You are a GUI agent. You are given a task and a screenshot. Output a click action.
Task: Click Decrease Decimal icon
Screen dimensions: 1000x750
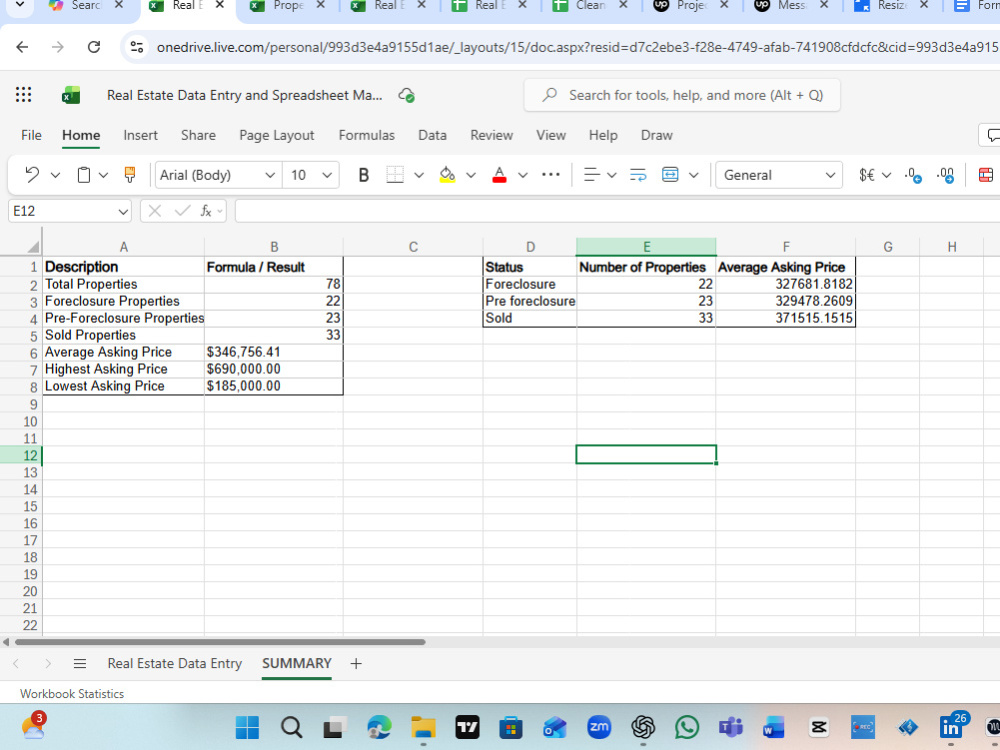click(x=946, y=175)
